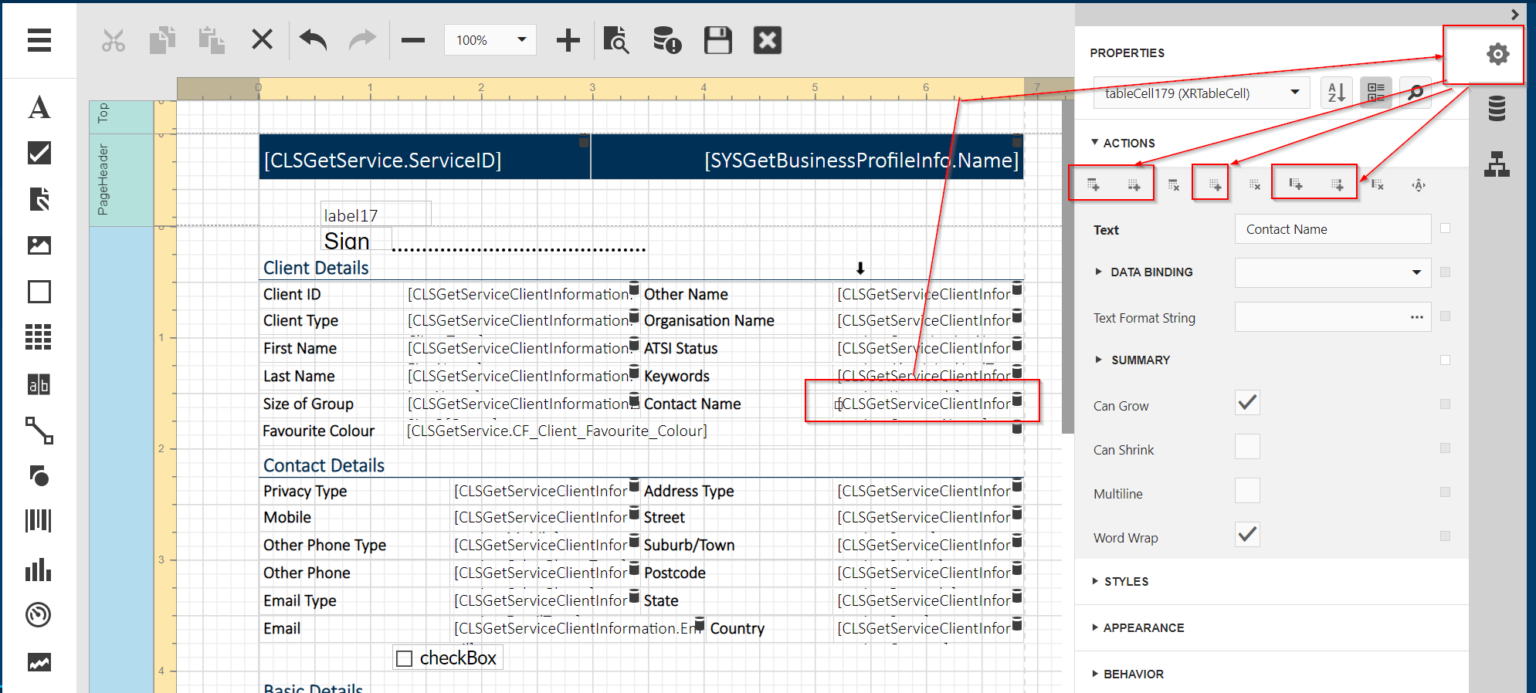
Task: Select the Chart tool in the toolbox
Action: (38, 570)
